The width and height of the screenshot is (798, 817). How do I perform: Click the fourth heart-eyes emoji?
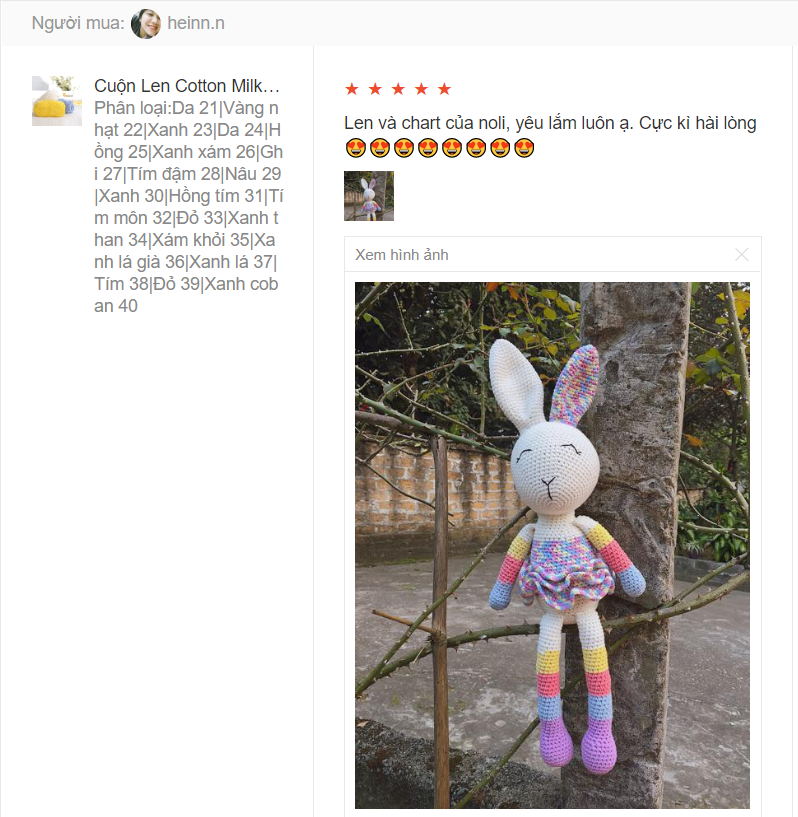(428, 148)
